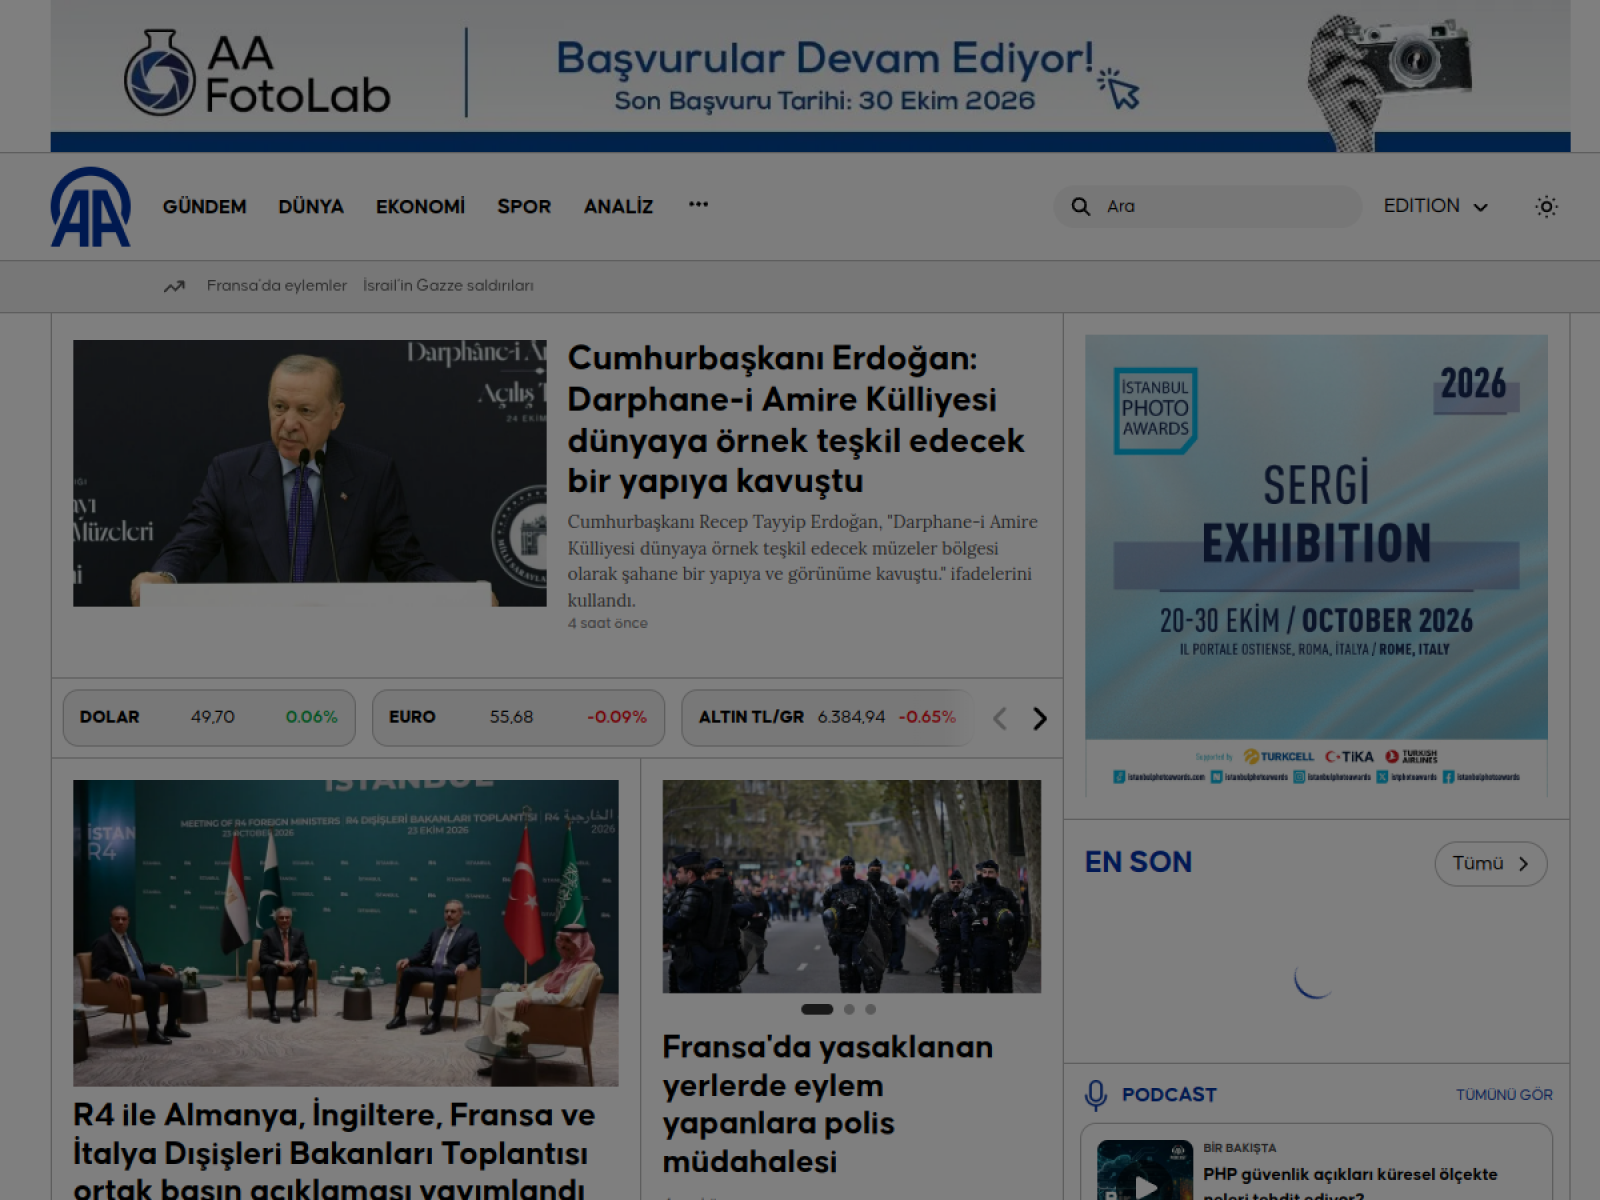
Task: Open Istanbul Photo Awards exhibition ad
Action: [x=1316, y=565]
